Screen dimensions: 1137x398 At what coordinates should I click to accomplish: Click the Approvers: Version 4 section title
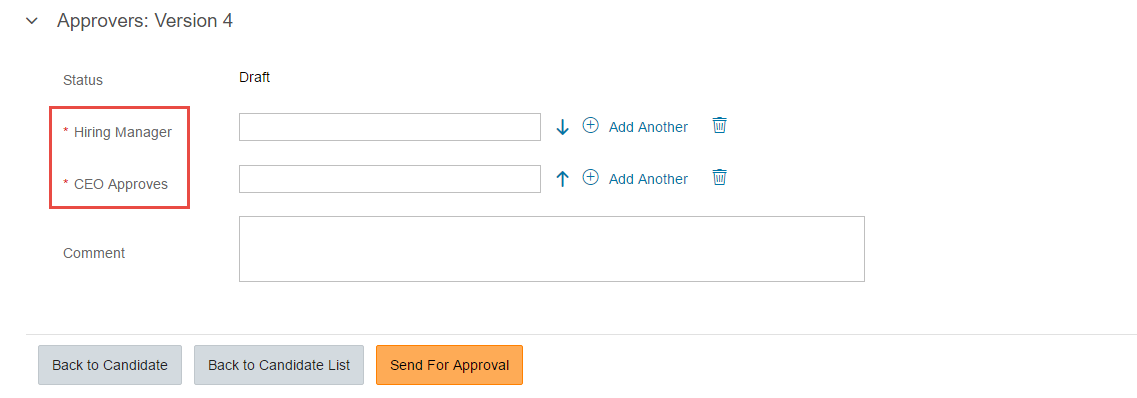pyautogui.click(x=145, y=21)
